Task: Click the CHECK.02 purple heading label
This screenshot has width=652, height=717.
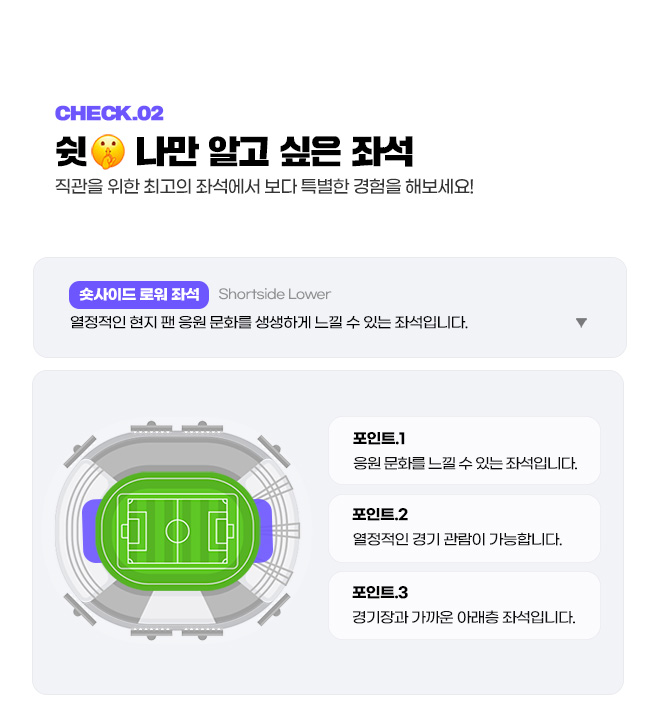Action: point(109,113)
